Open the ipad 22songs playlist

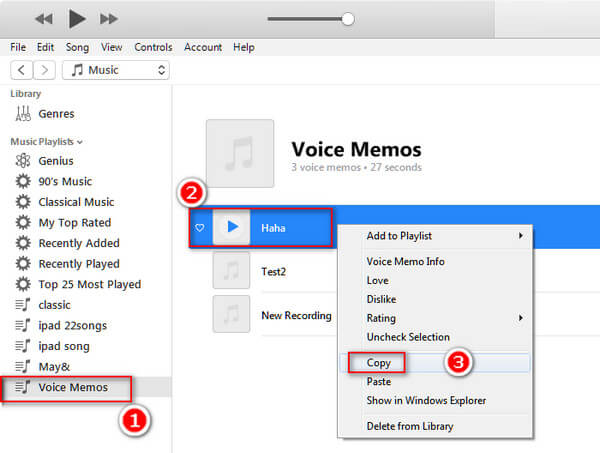(x=72, y=326)
